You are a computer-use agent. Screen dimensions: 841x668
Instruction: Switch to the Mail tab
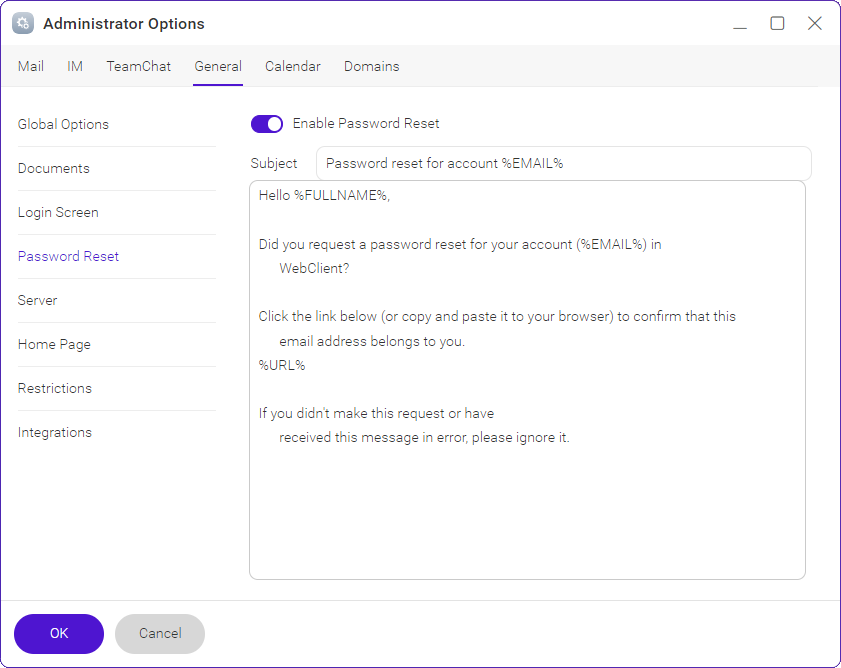pos(31,66)
